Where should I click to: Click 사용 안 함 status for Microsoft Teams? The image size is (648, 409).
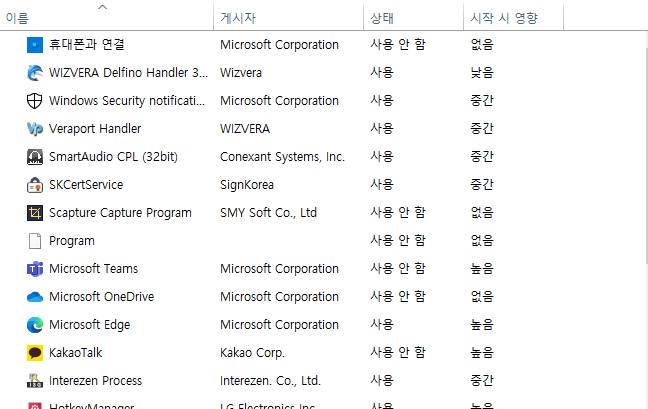[398, 269]
